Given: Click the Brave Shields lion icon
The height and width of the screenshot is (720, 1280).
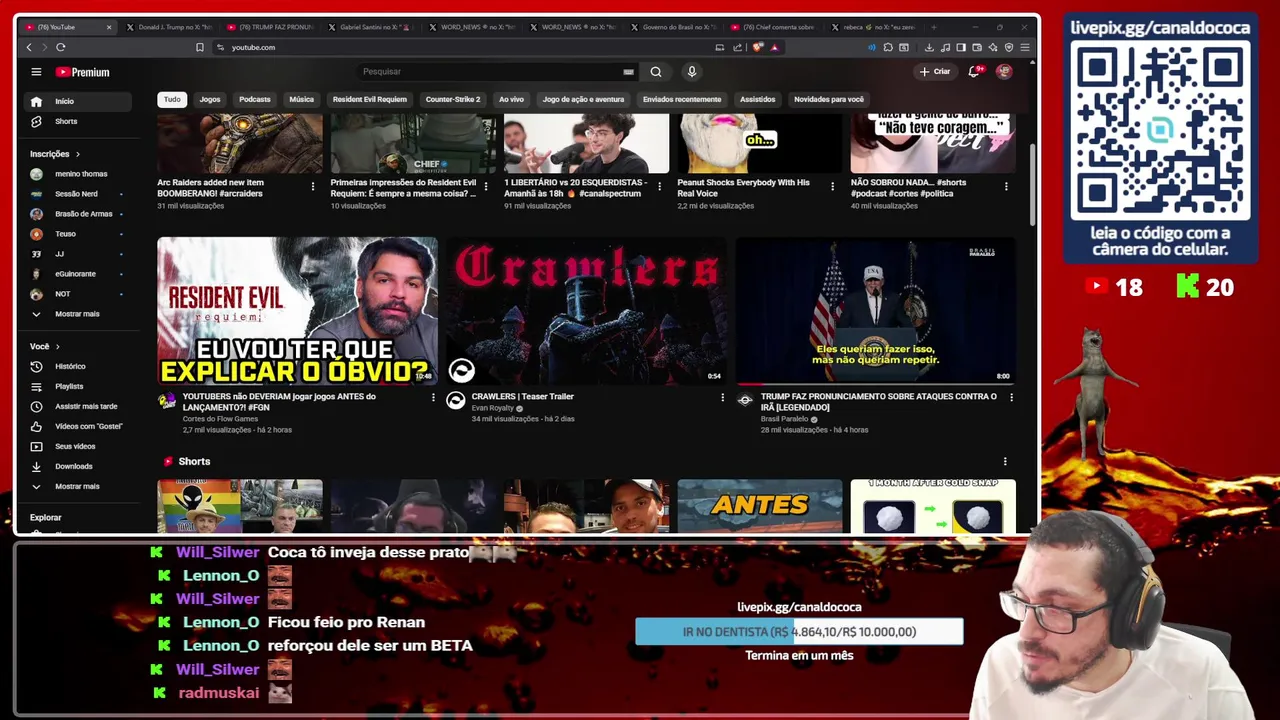Looking at the screenshot, I should pos(758,47).
